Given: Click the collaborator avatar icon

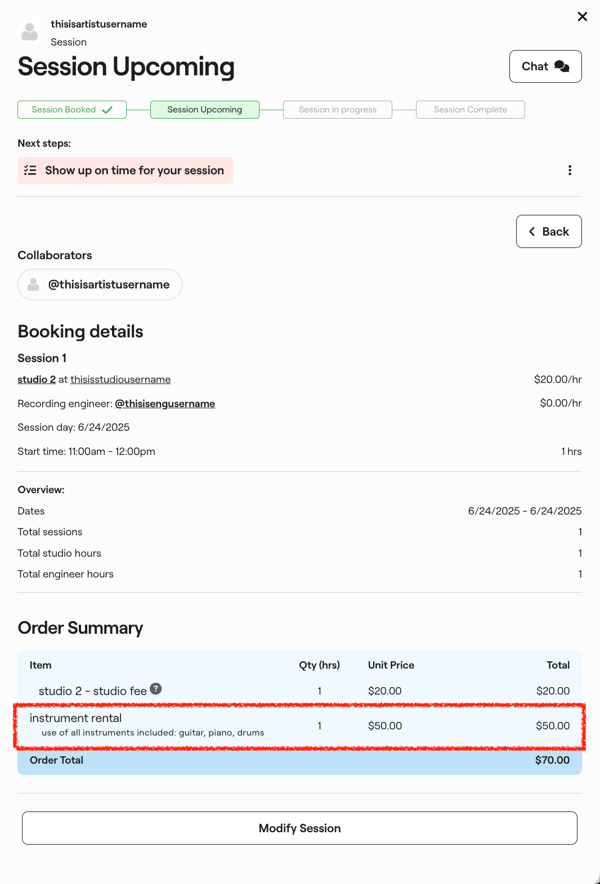Looking at the screenshot, I should (34, 285).
